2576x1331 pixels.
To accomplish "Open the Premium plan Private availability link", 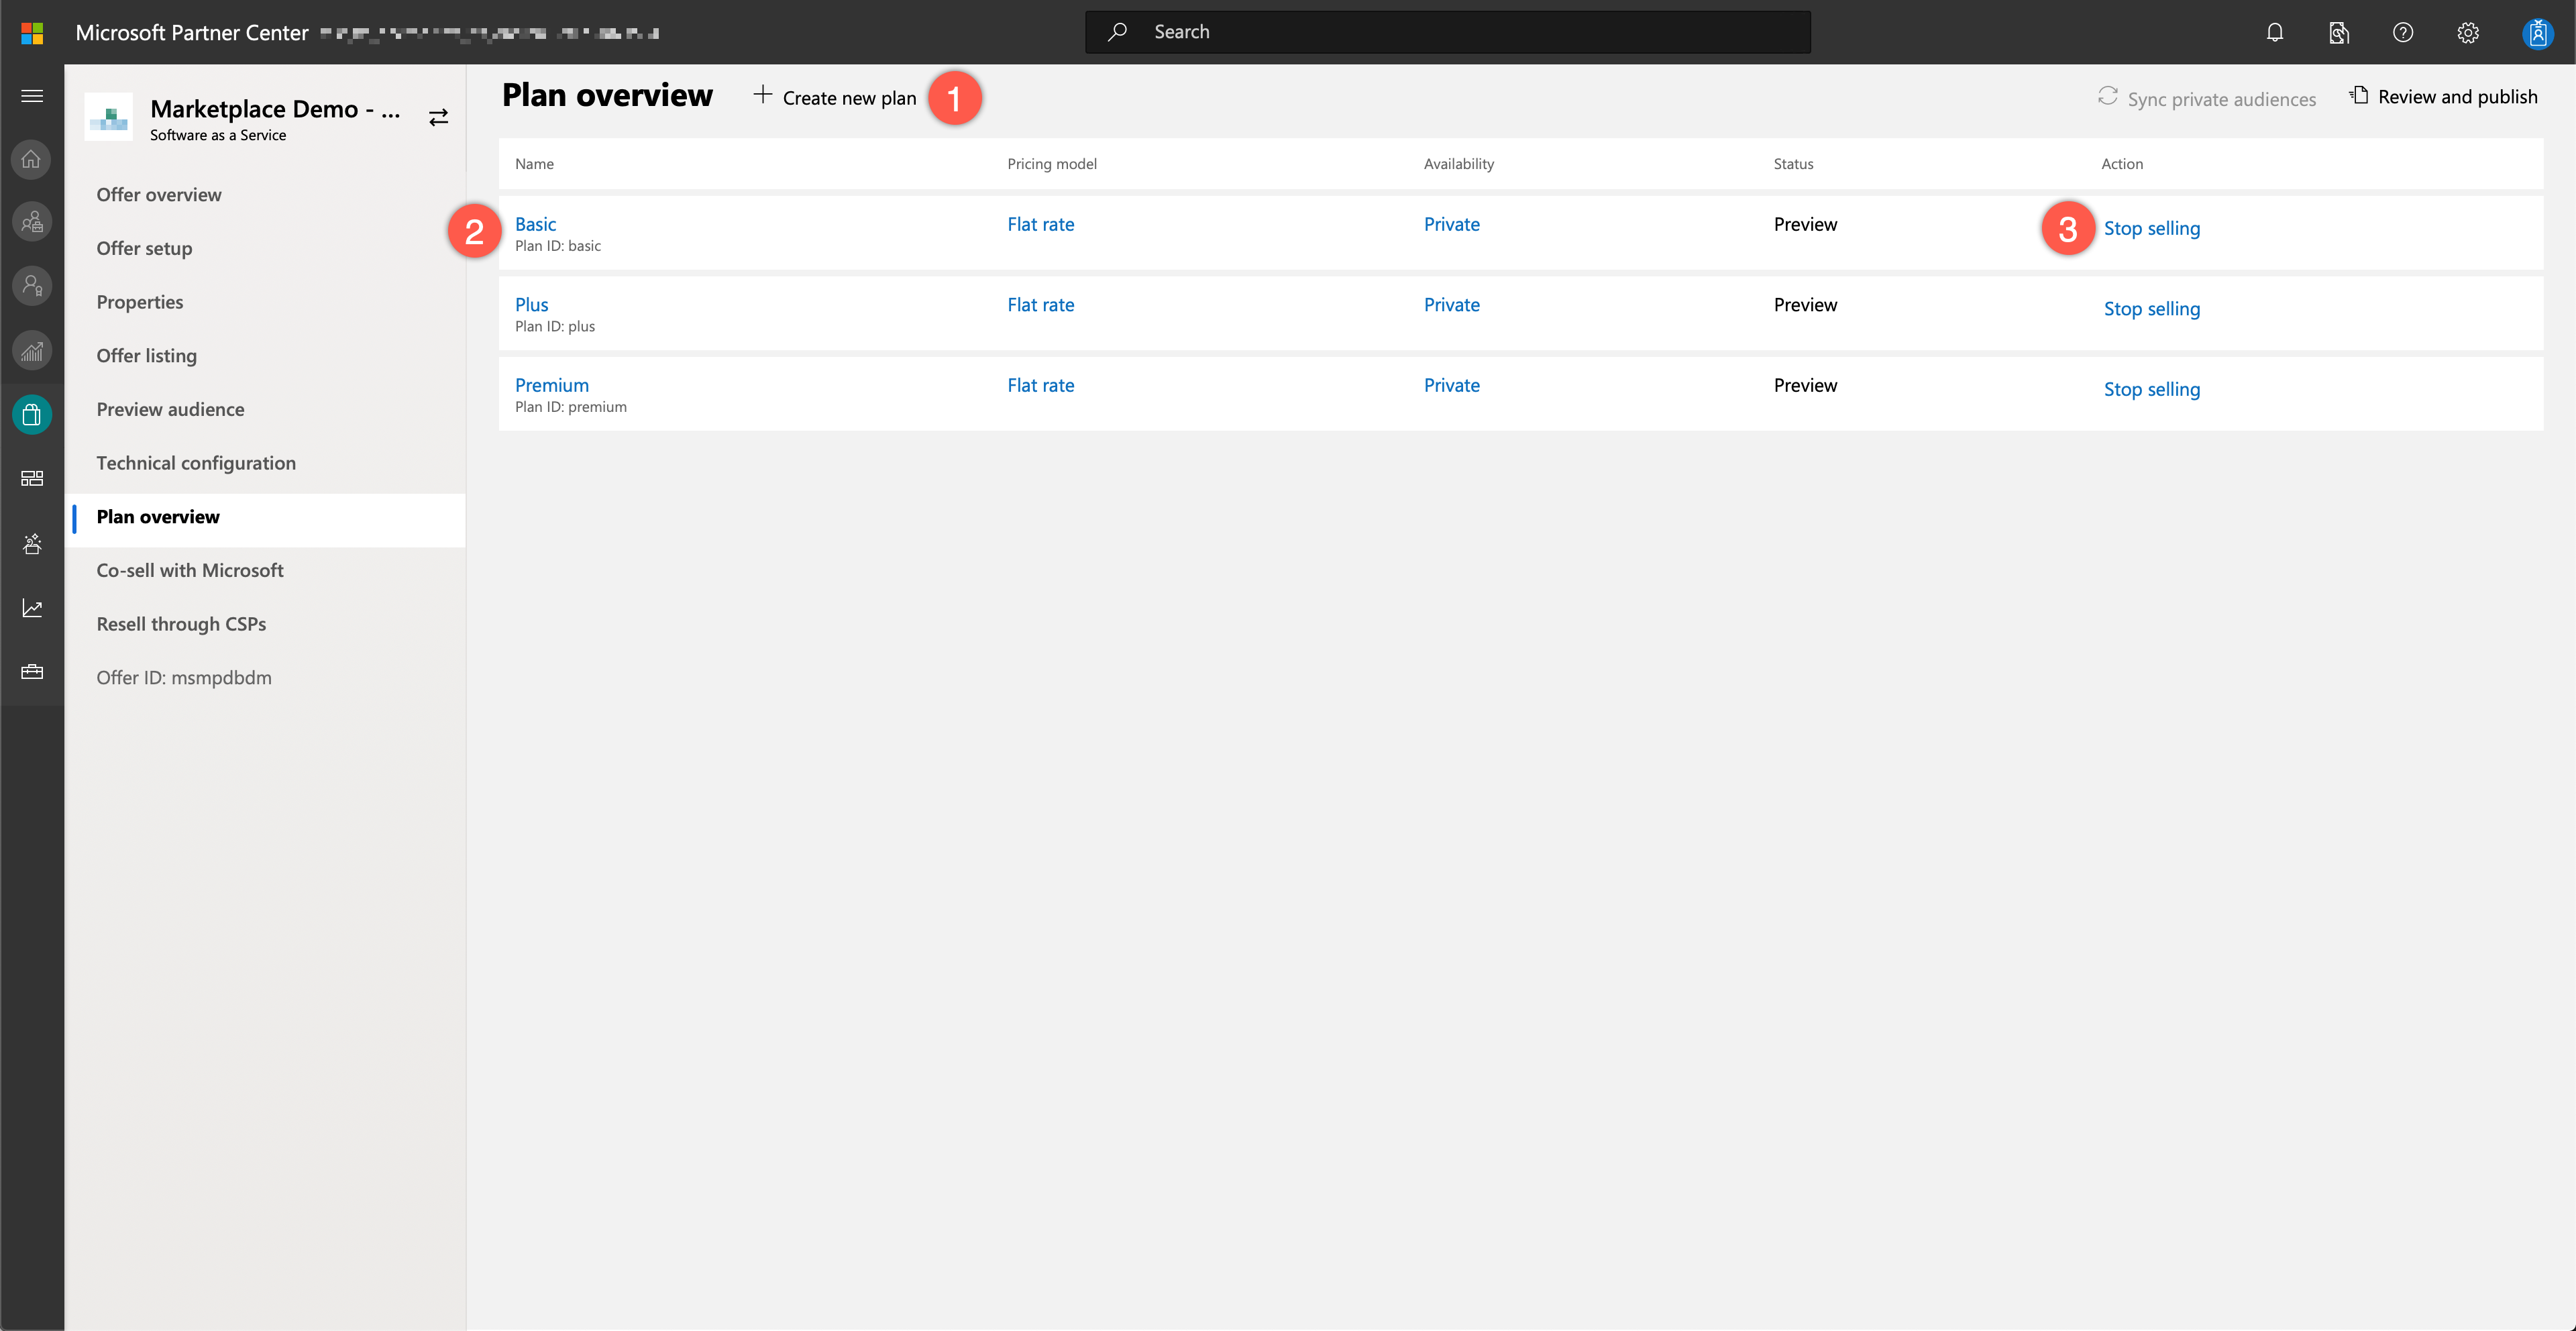I will click(x=1451, y=385).
